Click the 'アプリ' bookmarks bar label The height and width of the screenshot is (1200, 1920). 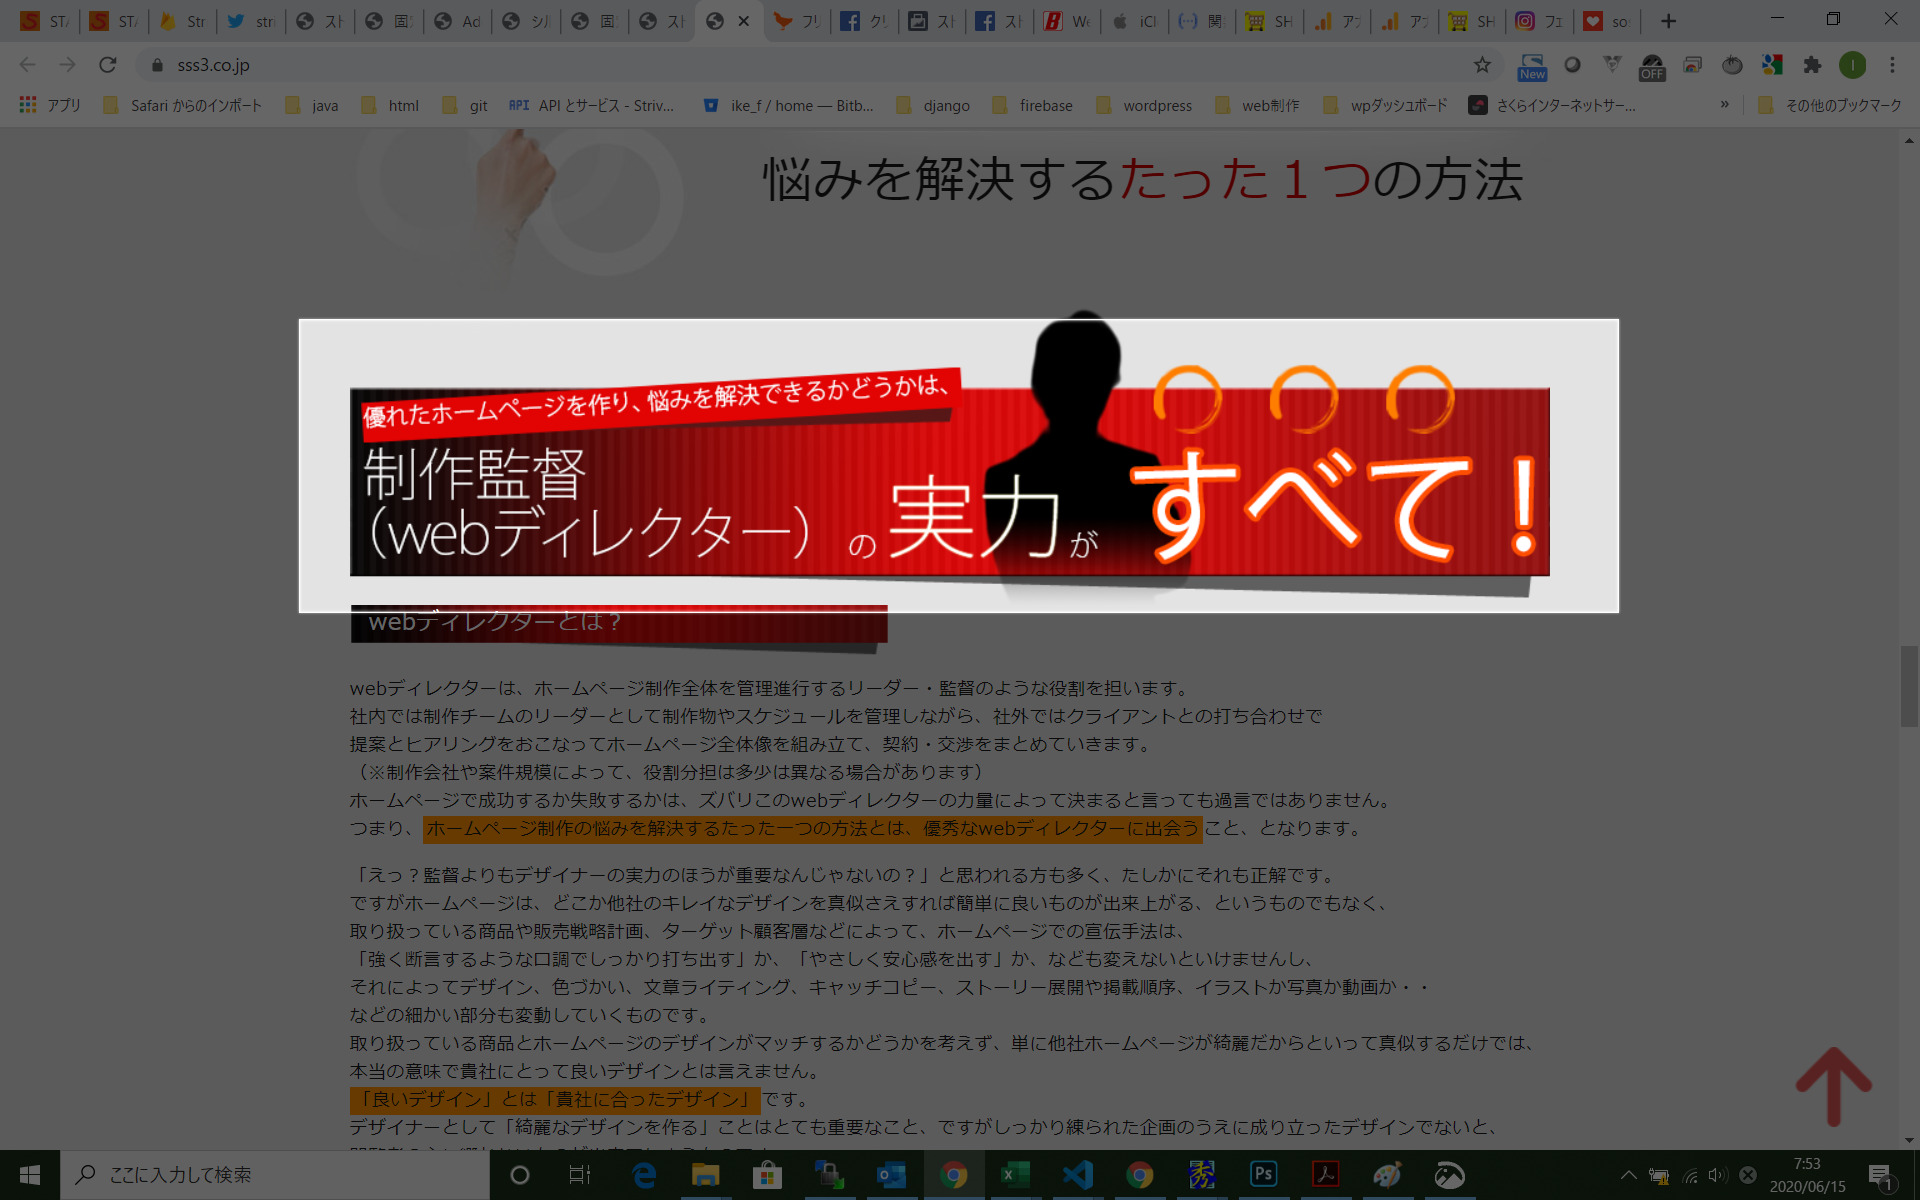click(64, 105)
